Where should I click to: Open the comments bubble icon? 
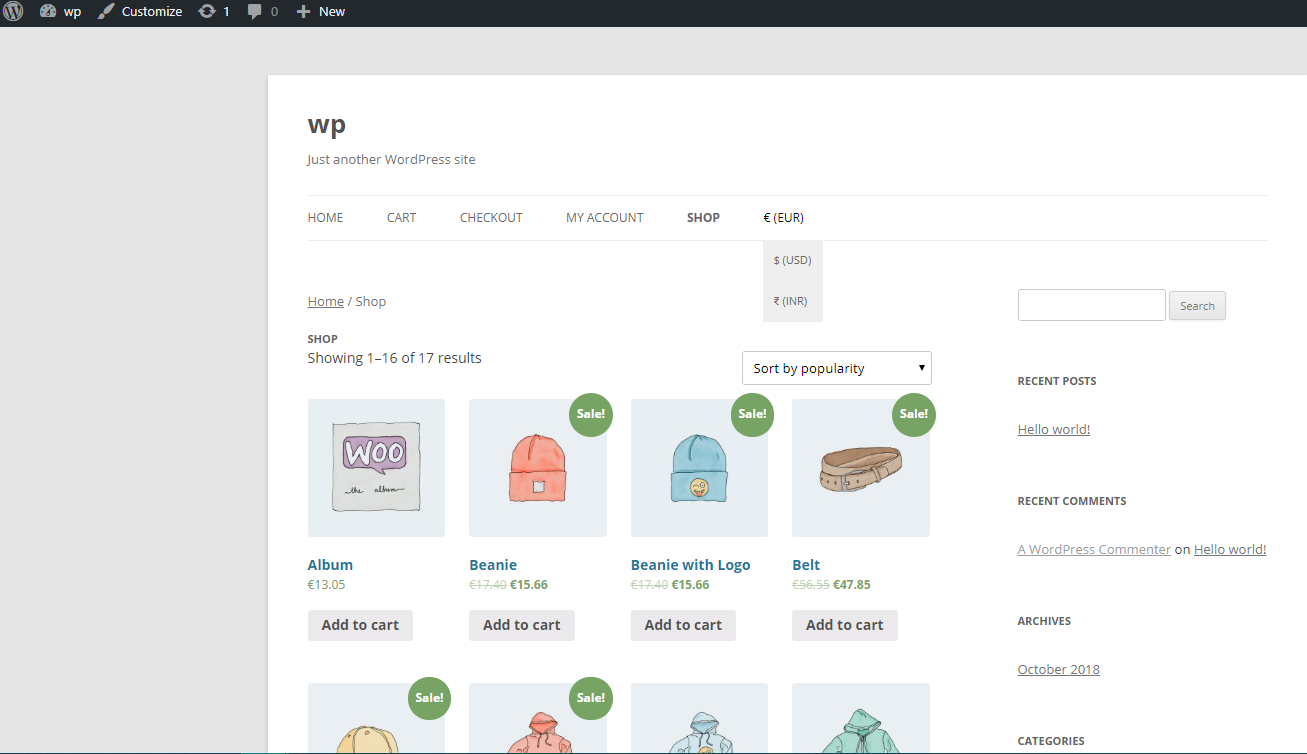pos(256,12)
